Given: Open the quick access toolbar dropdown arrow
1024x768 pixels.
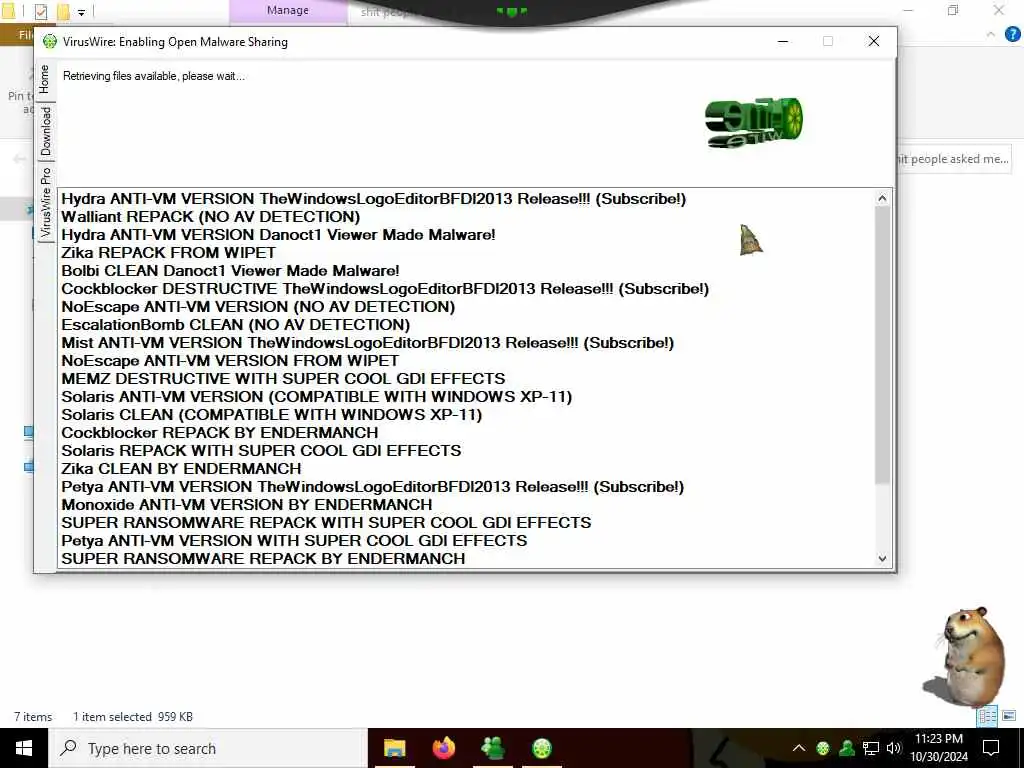Looking at the screenshot, I should click(x=82, y=12).
